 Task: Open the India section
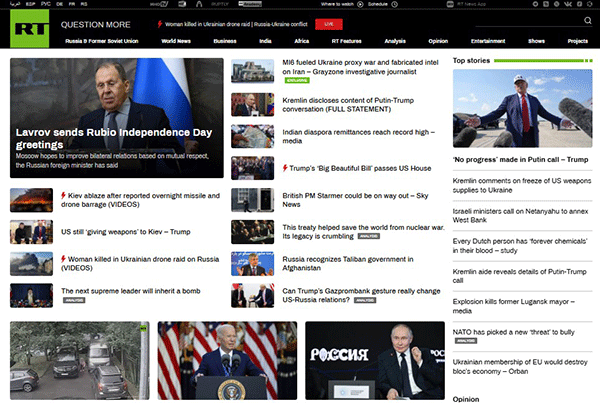coord(265,41)
